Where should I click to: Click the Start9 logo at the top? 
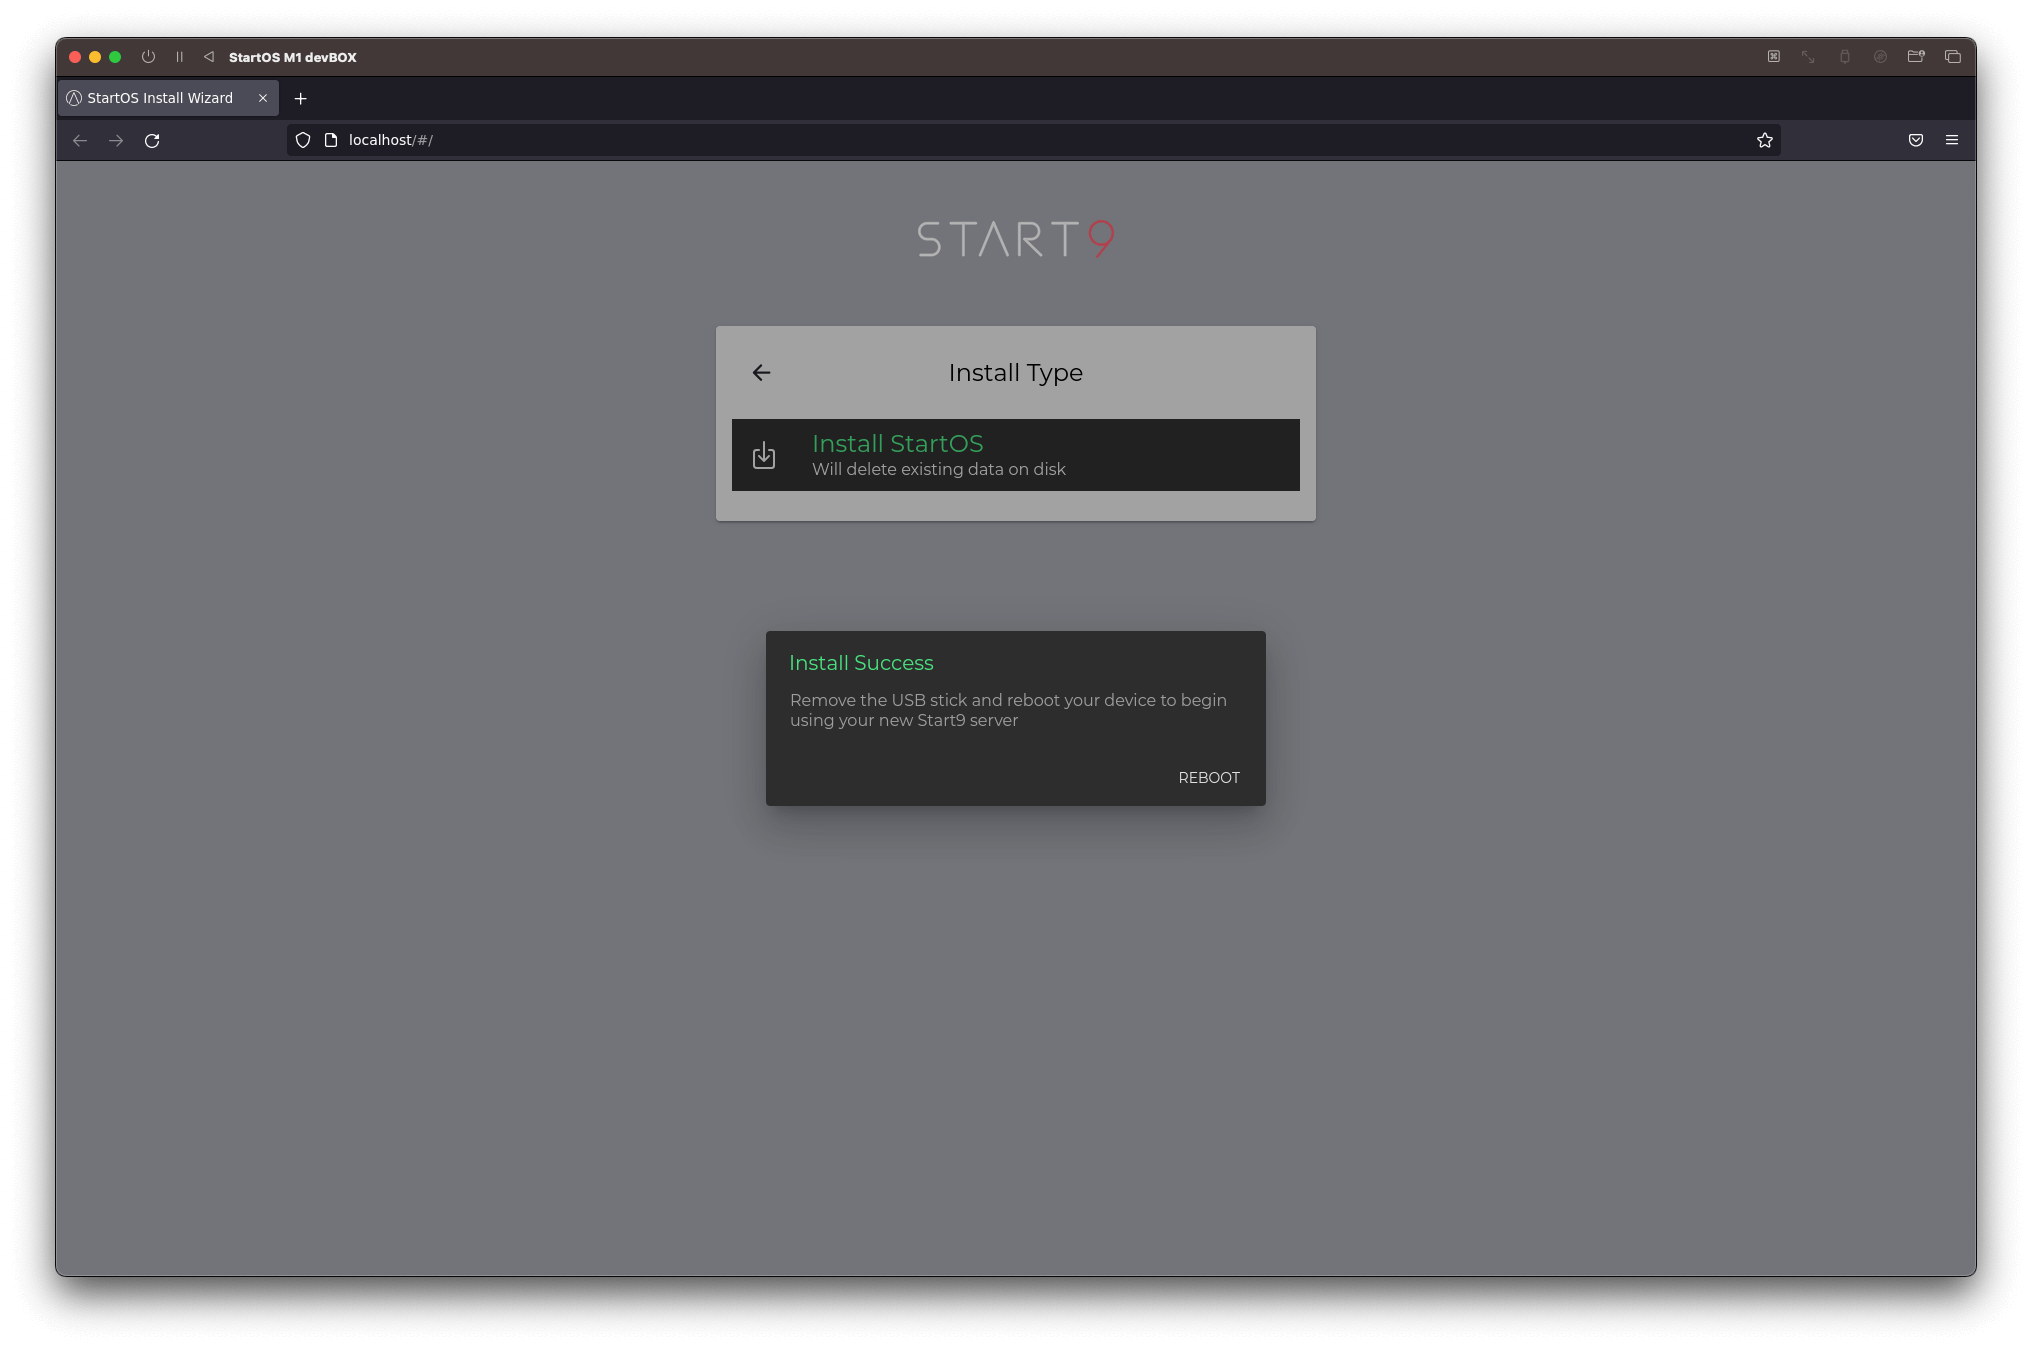tap(1015, 237)
